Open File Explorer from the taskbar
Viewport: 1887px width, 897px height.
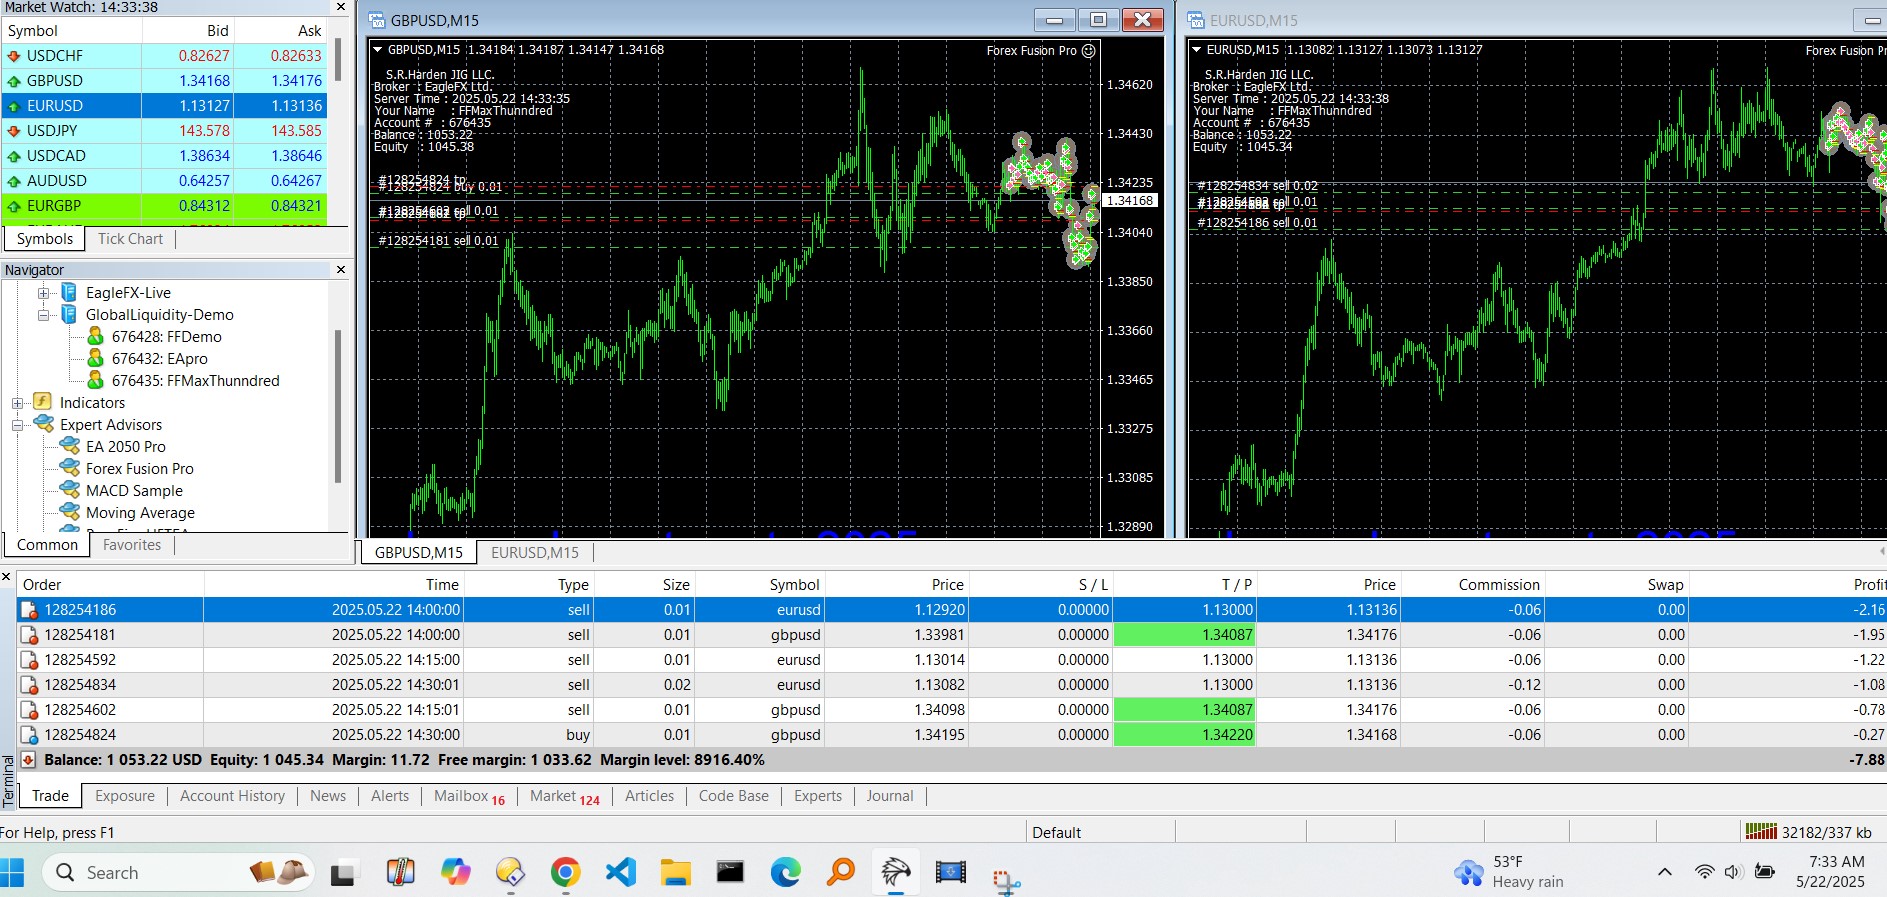[x=676, y=873]
